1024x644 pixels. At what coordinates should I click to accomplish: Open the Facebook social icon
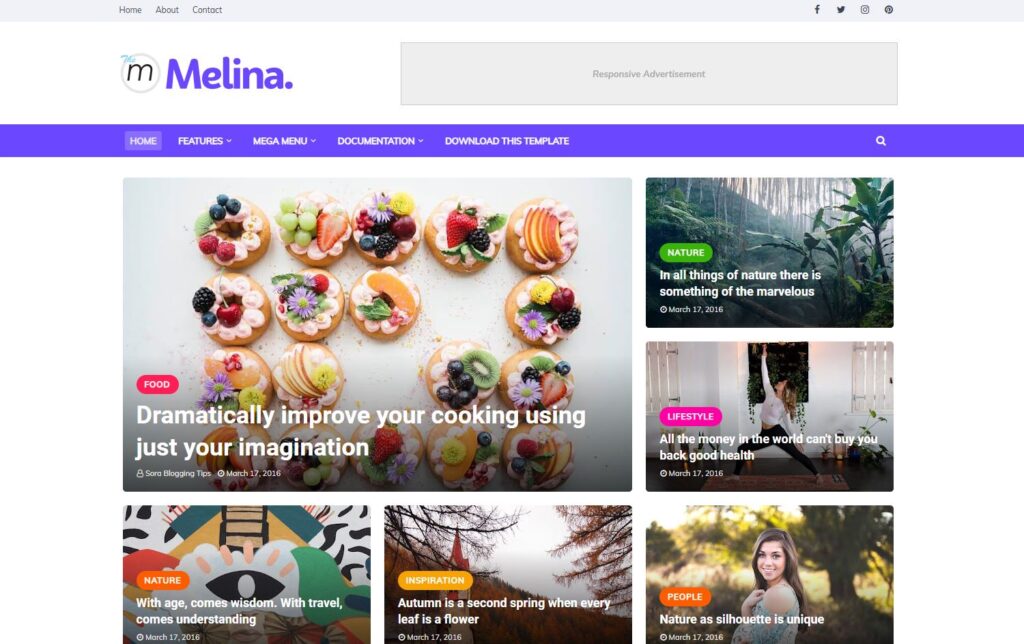[816, 10]
